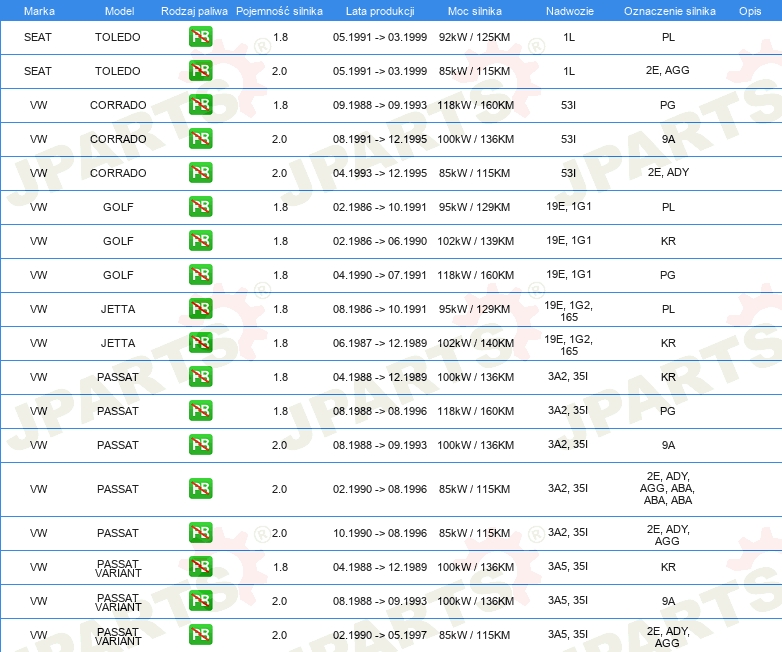The width and height of the screenshot is (782, 652).
Task: Click the fuel icon in SEAT TOLEDO 2.0 row
Action: [x=200, y=71]
